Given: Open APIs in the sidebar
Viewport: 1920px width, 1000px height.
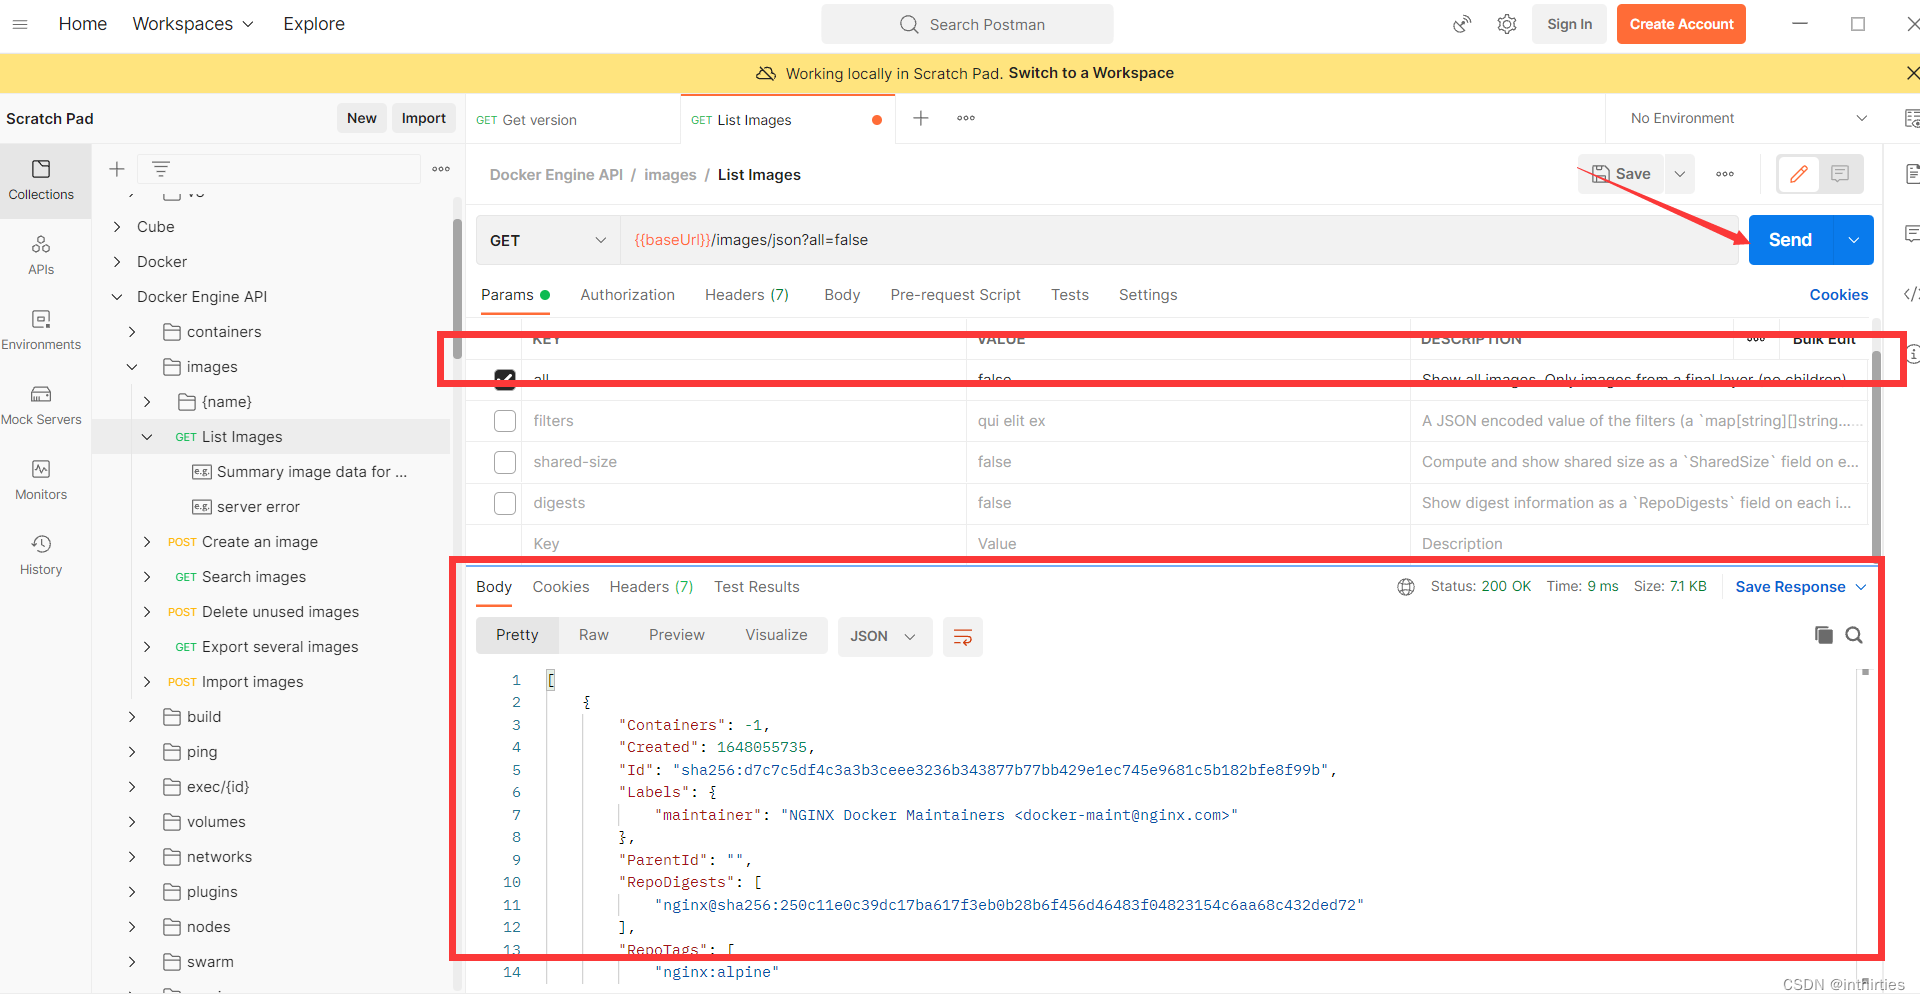Looking at the screenshot, I should click(x=41, y=255).
